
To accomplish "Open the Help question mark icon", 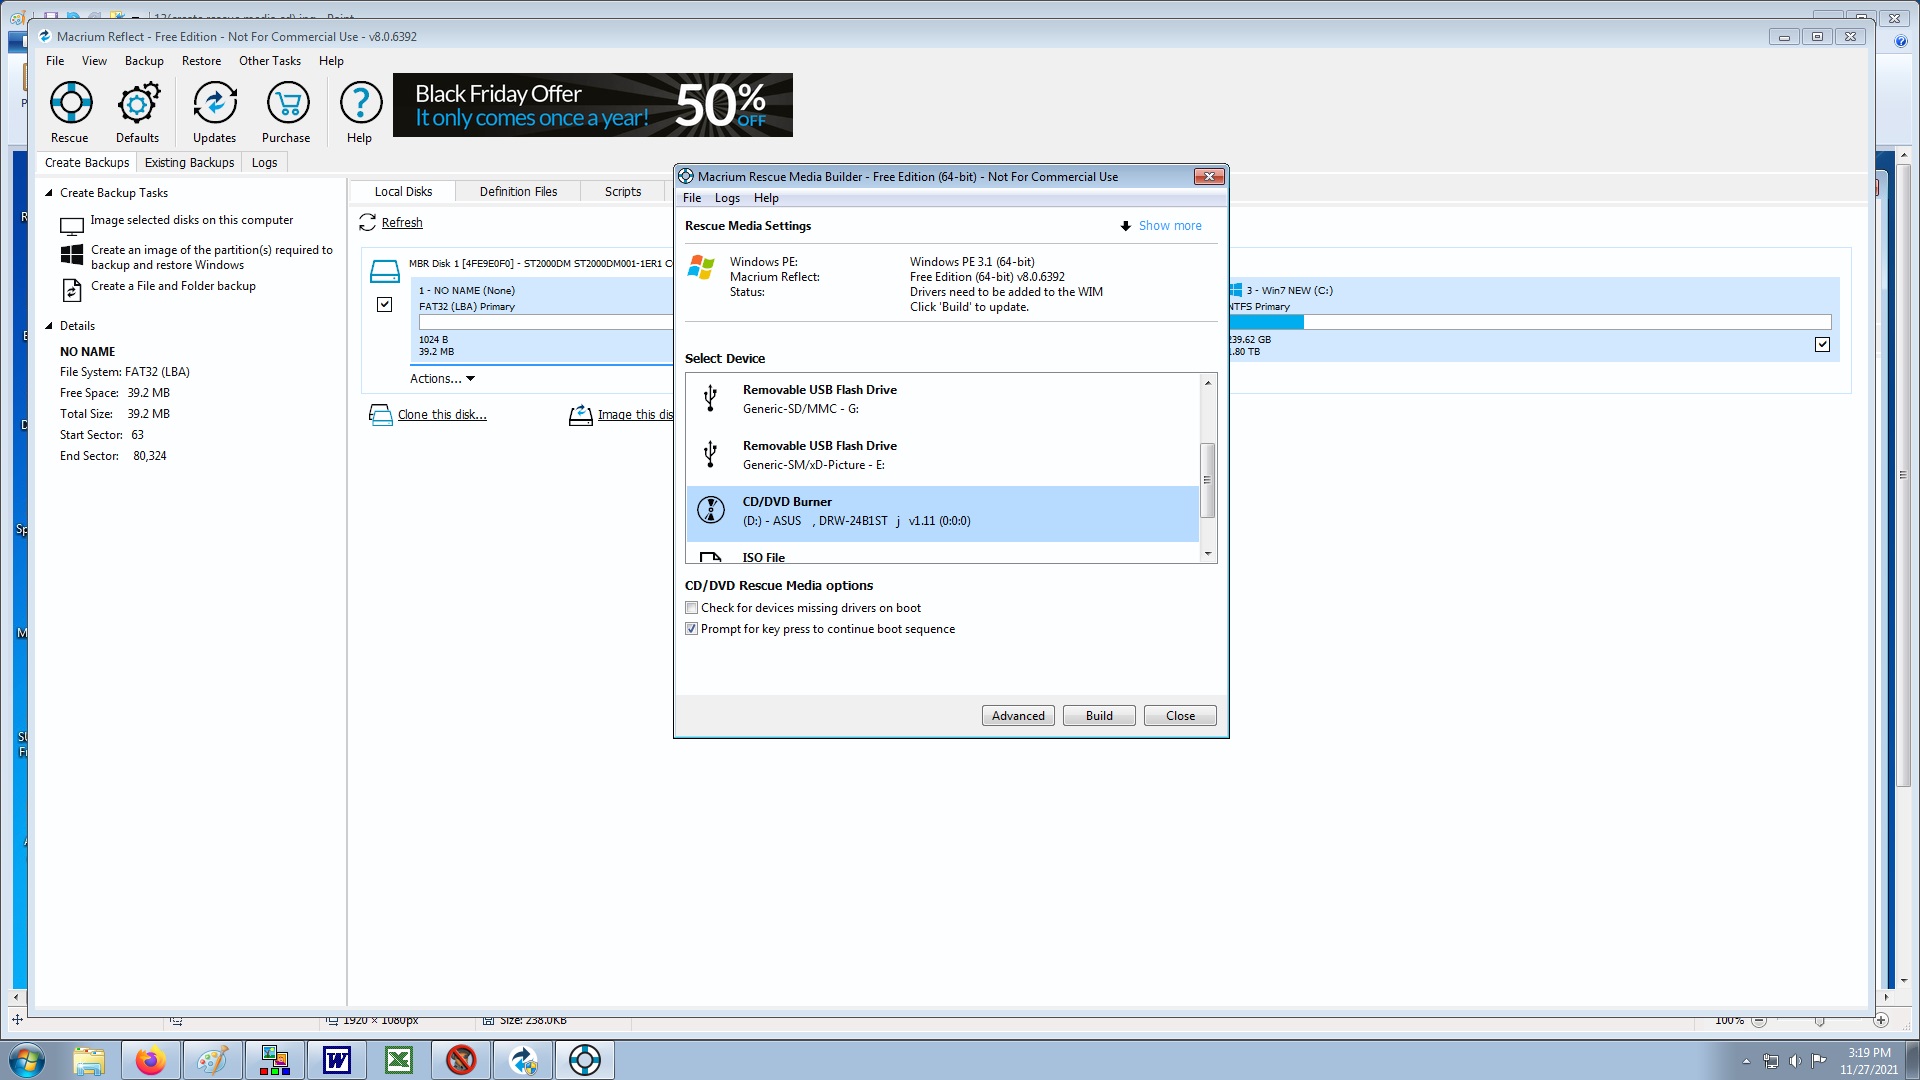I will (360, 103).
